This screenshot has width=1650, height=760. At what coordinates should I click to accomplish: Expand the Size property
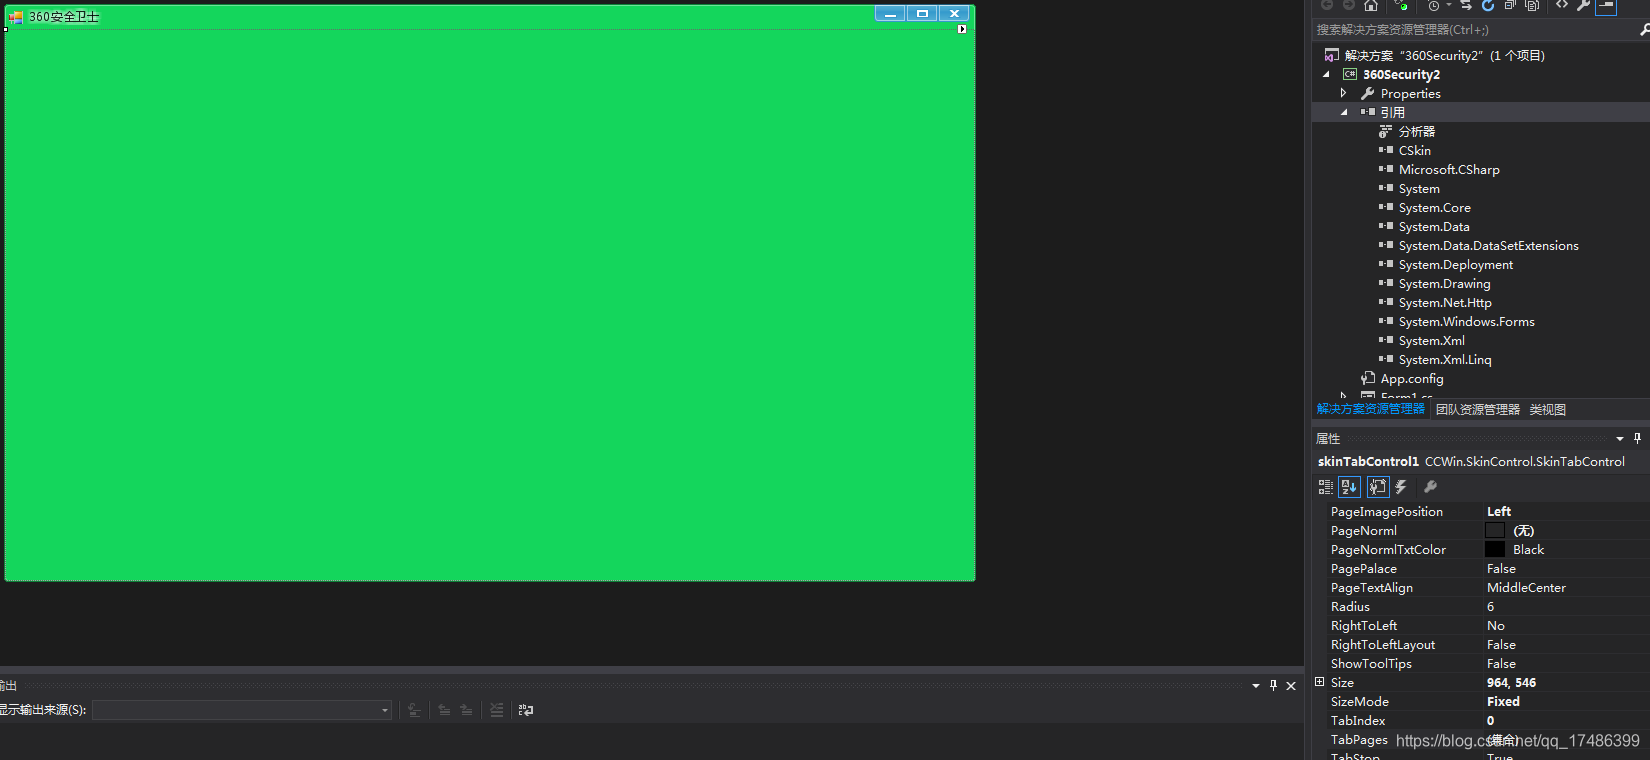1319,682
